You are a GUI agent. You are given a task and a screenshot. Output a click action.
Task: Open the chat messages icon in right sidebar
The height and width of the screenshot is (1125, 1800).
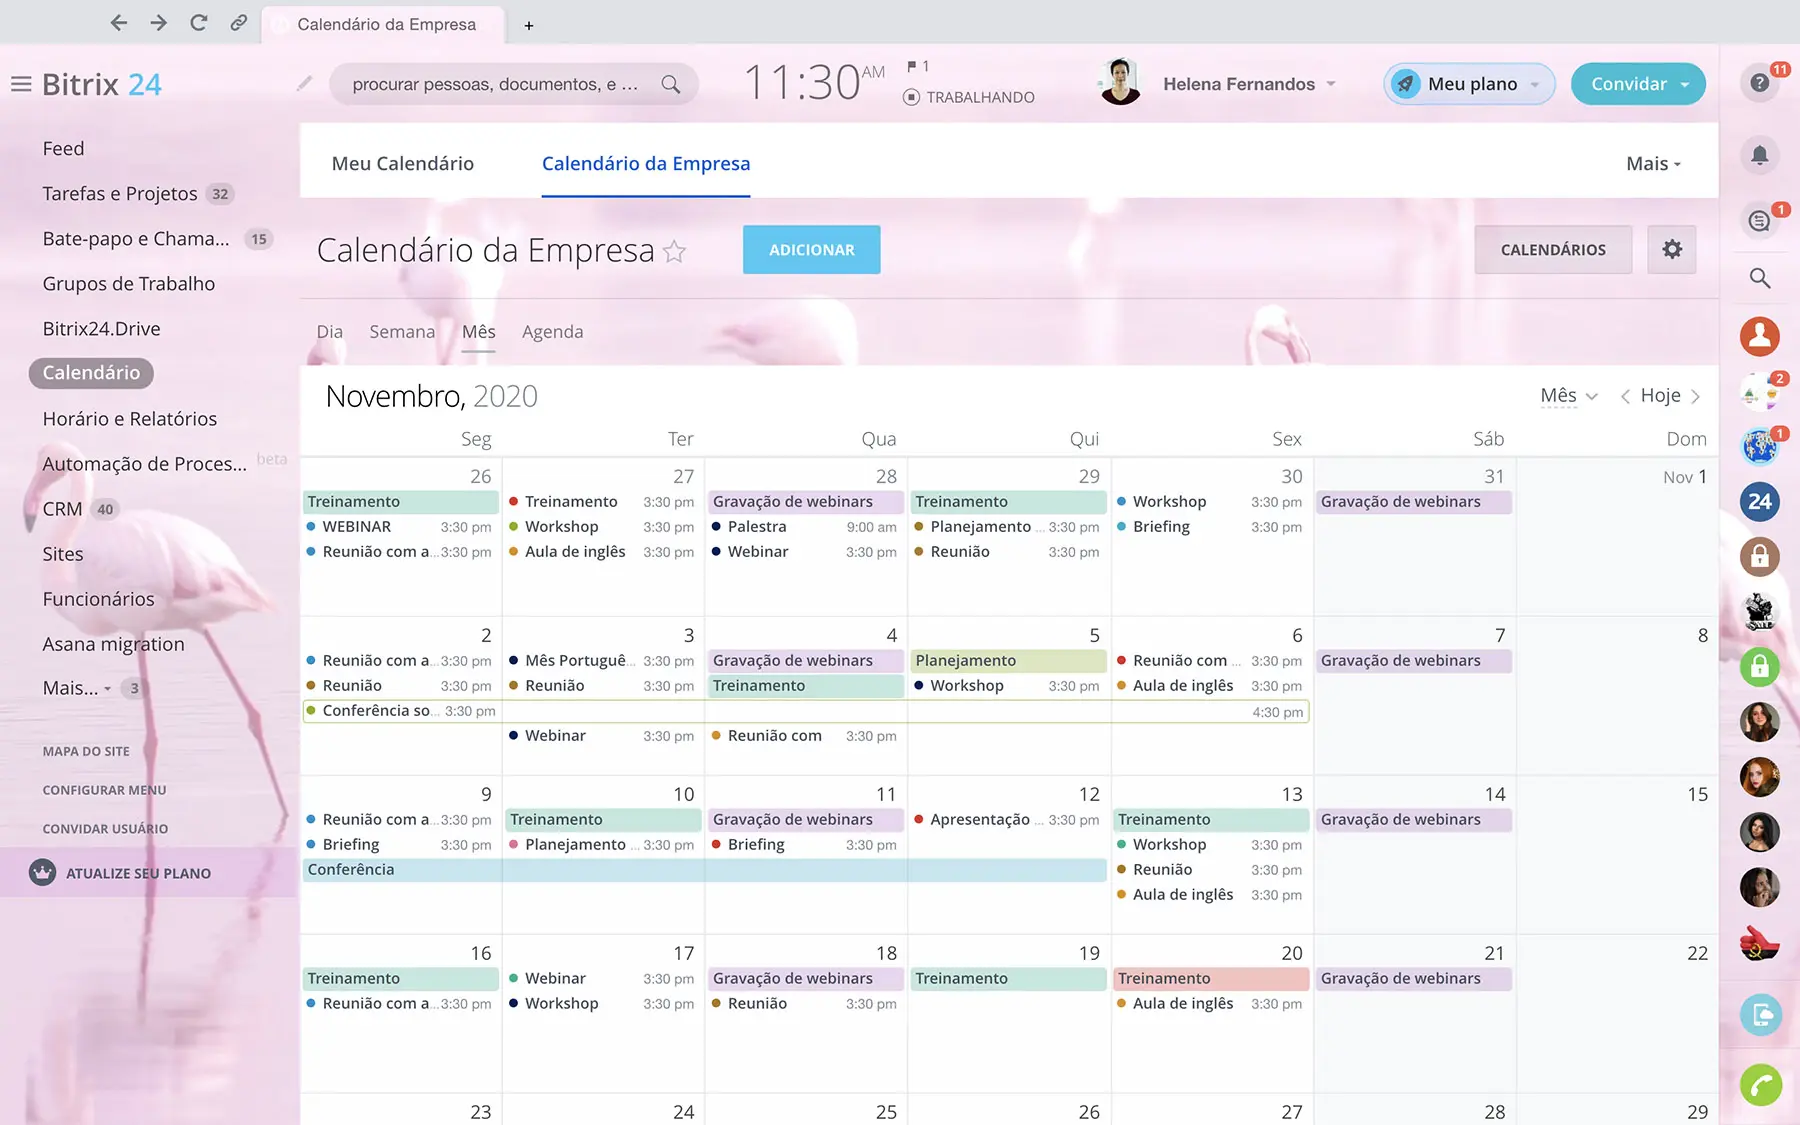1759,221
